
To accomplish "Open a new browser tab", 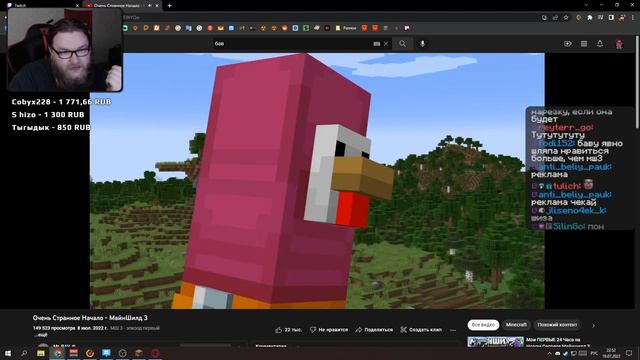I will click(169, 6).
